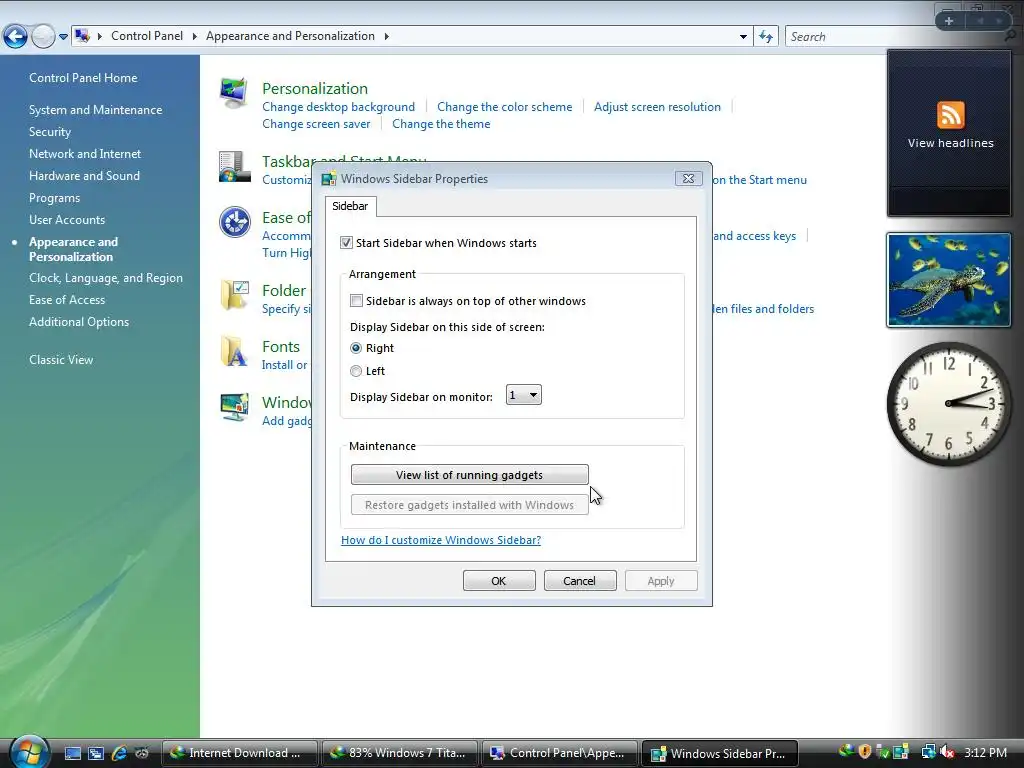Open Clock, Language, and Region category
The image size is (1024, 768).
point(106,278)
